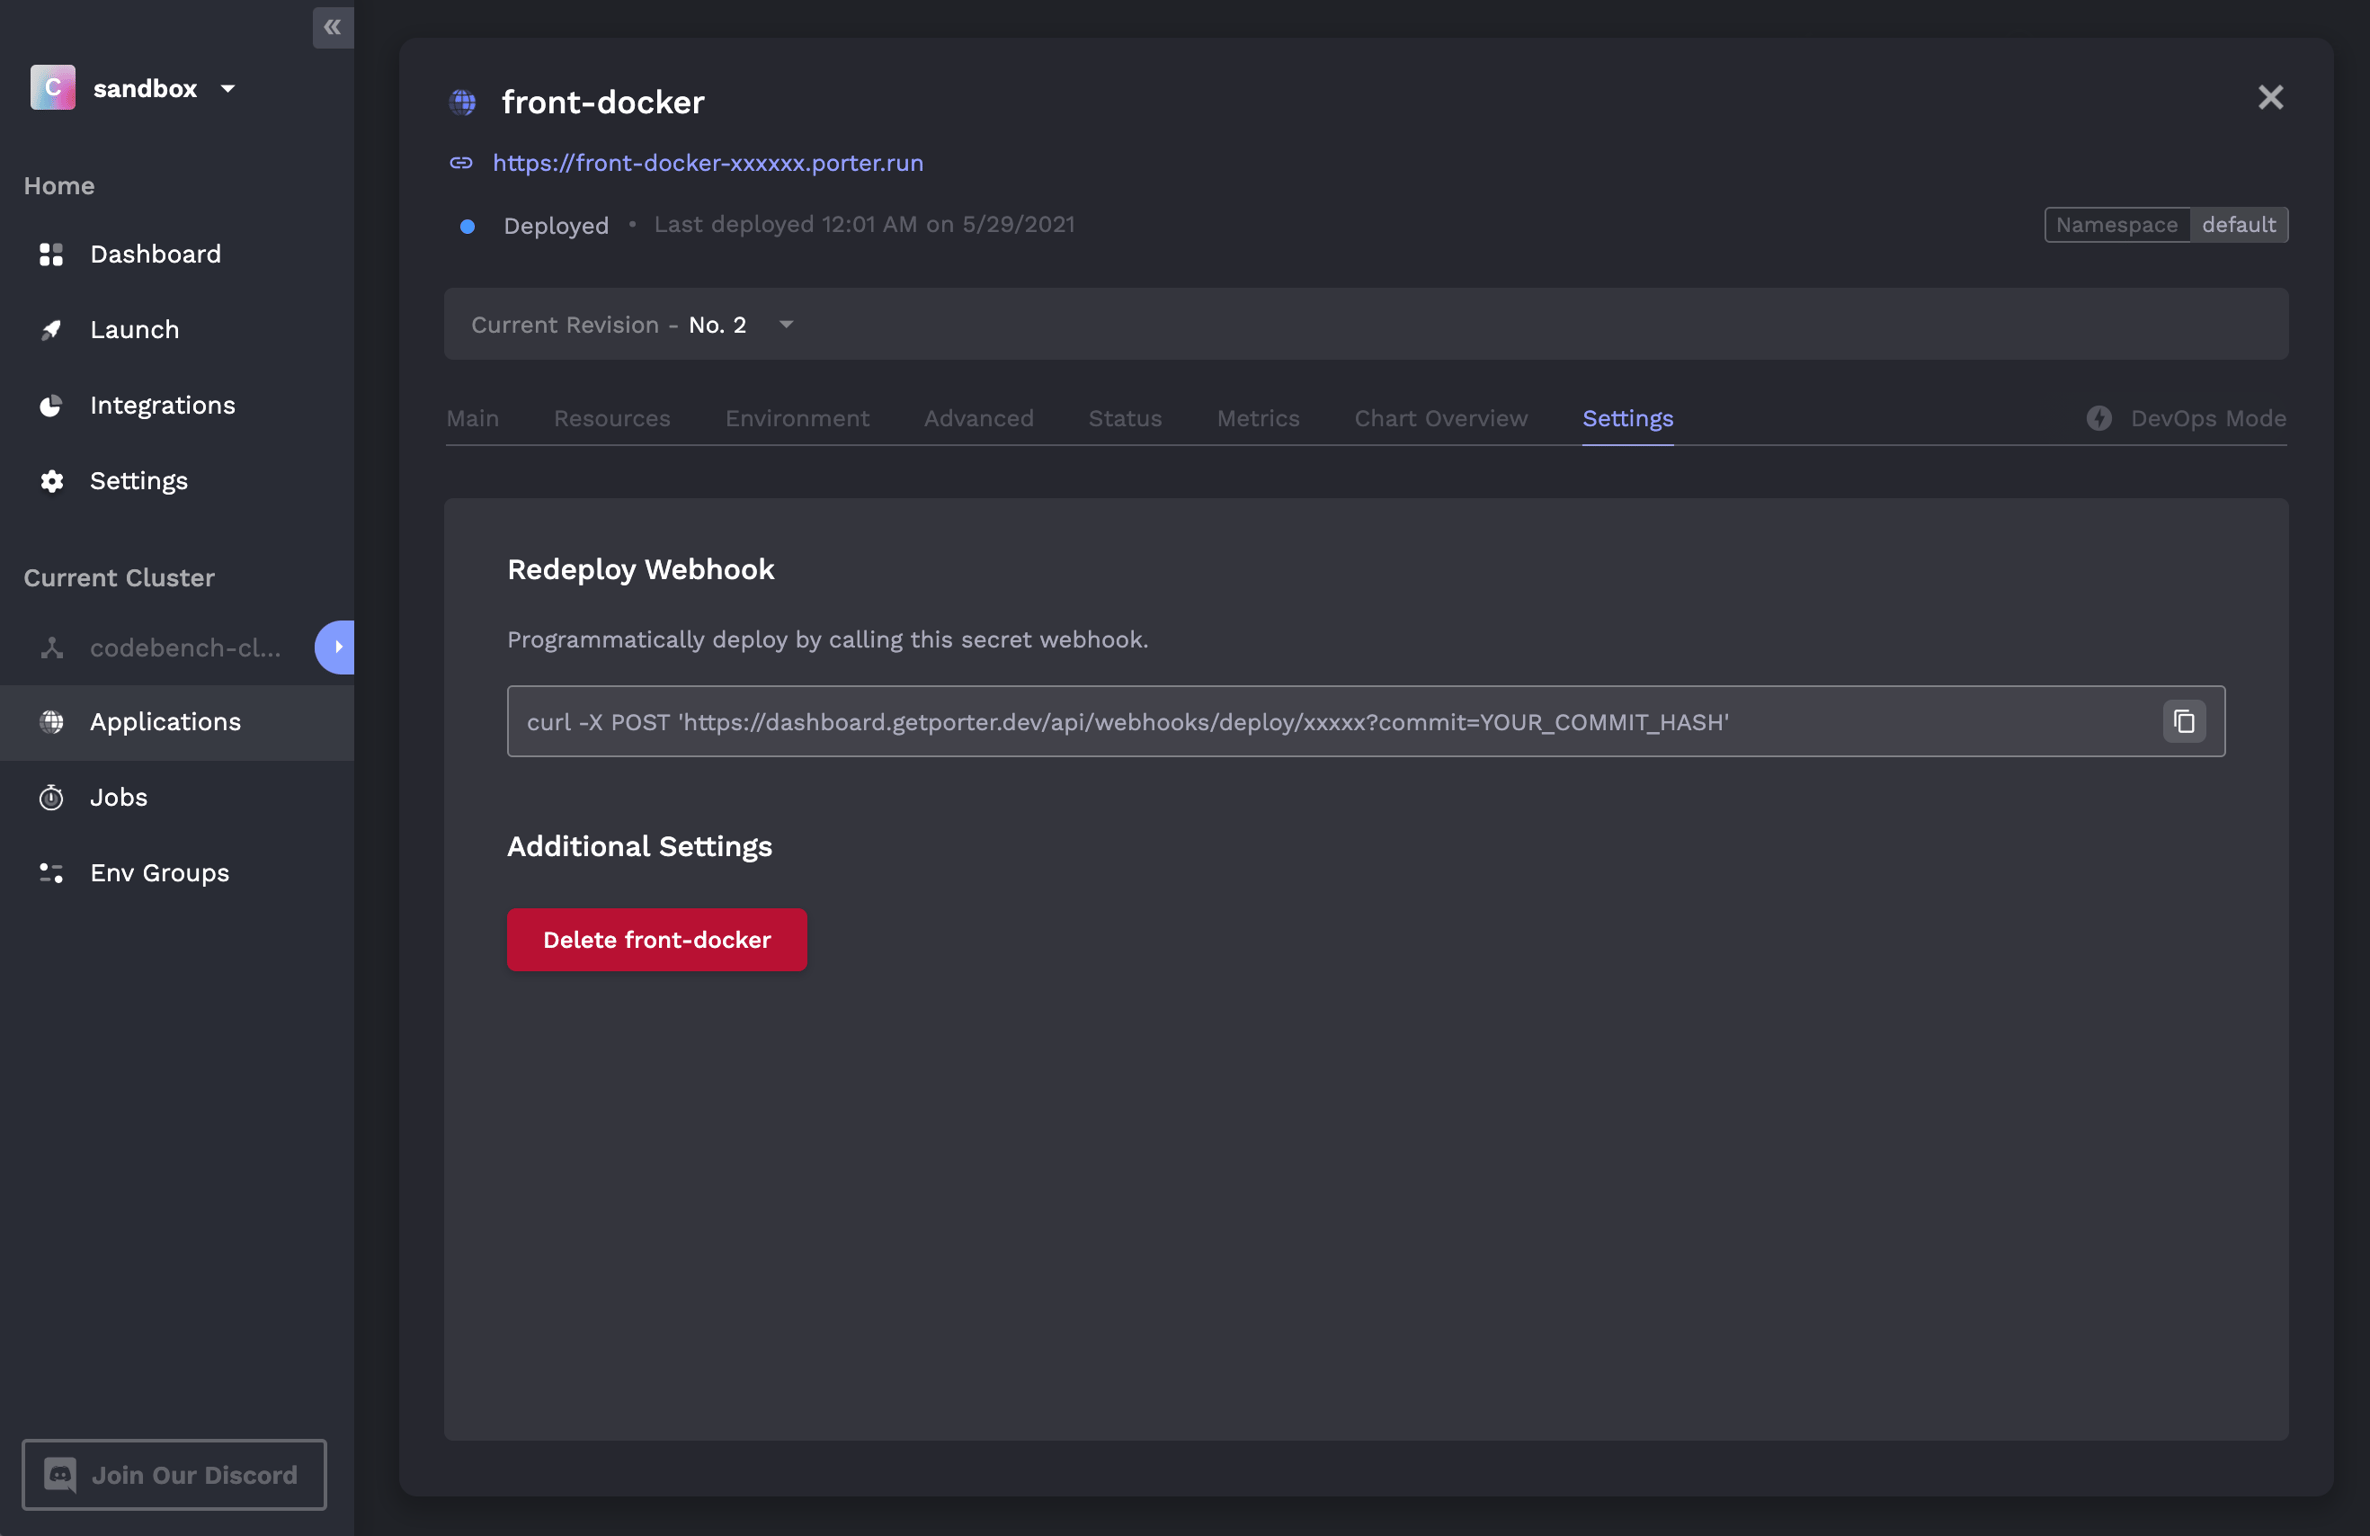Click the DevOps Mode lightning icon
This screenshot has width=2370, height=1536.
click(2099, 419)
